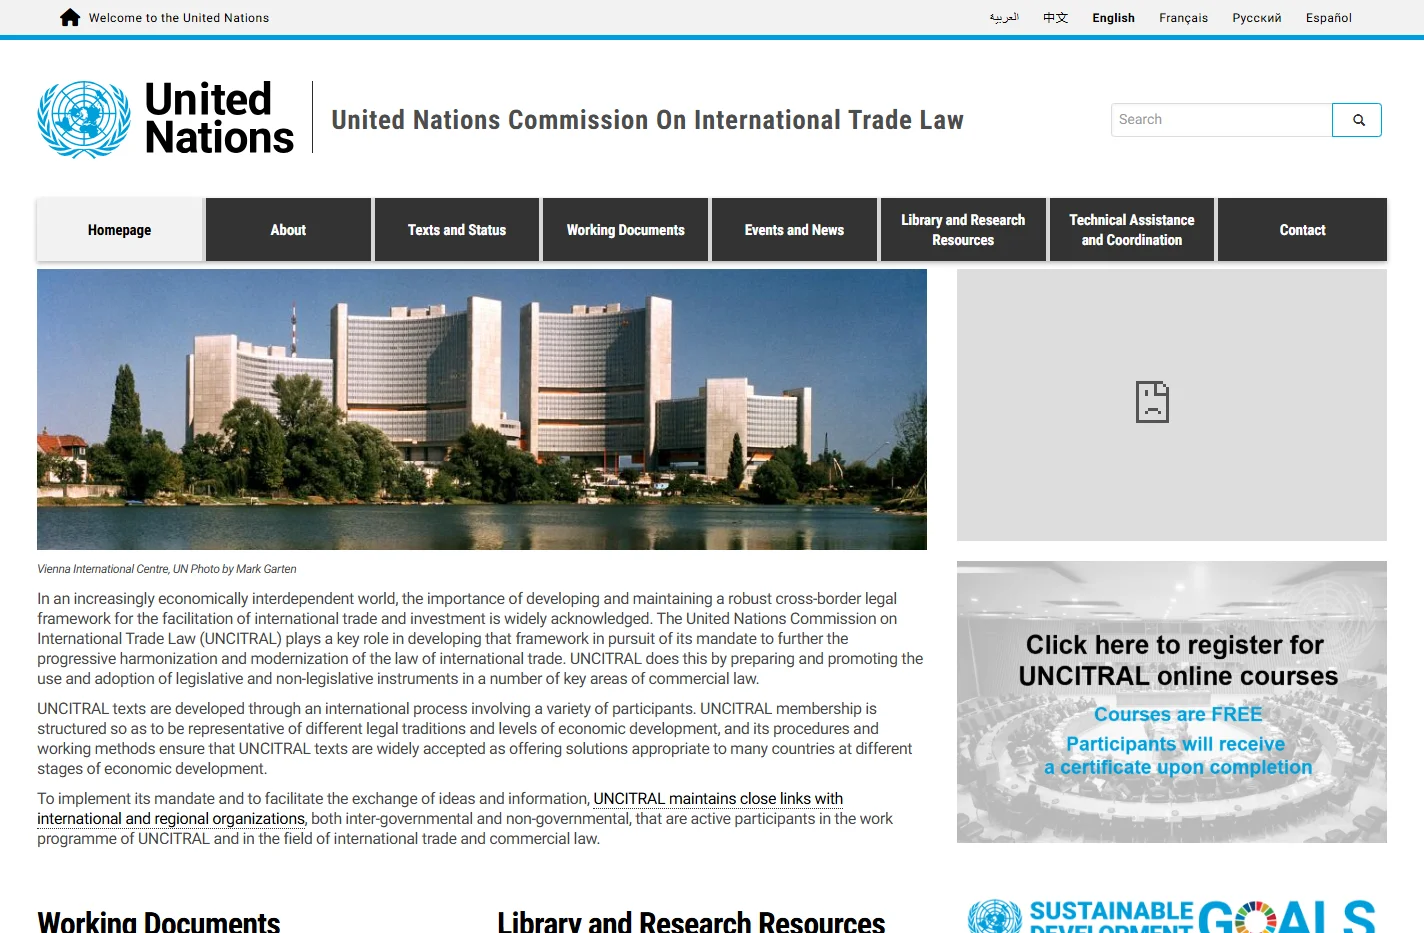Open Library and Research Resources menu

tap(963, 230)
